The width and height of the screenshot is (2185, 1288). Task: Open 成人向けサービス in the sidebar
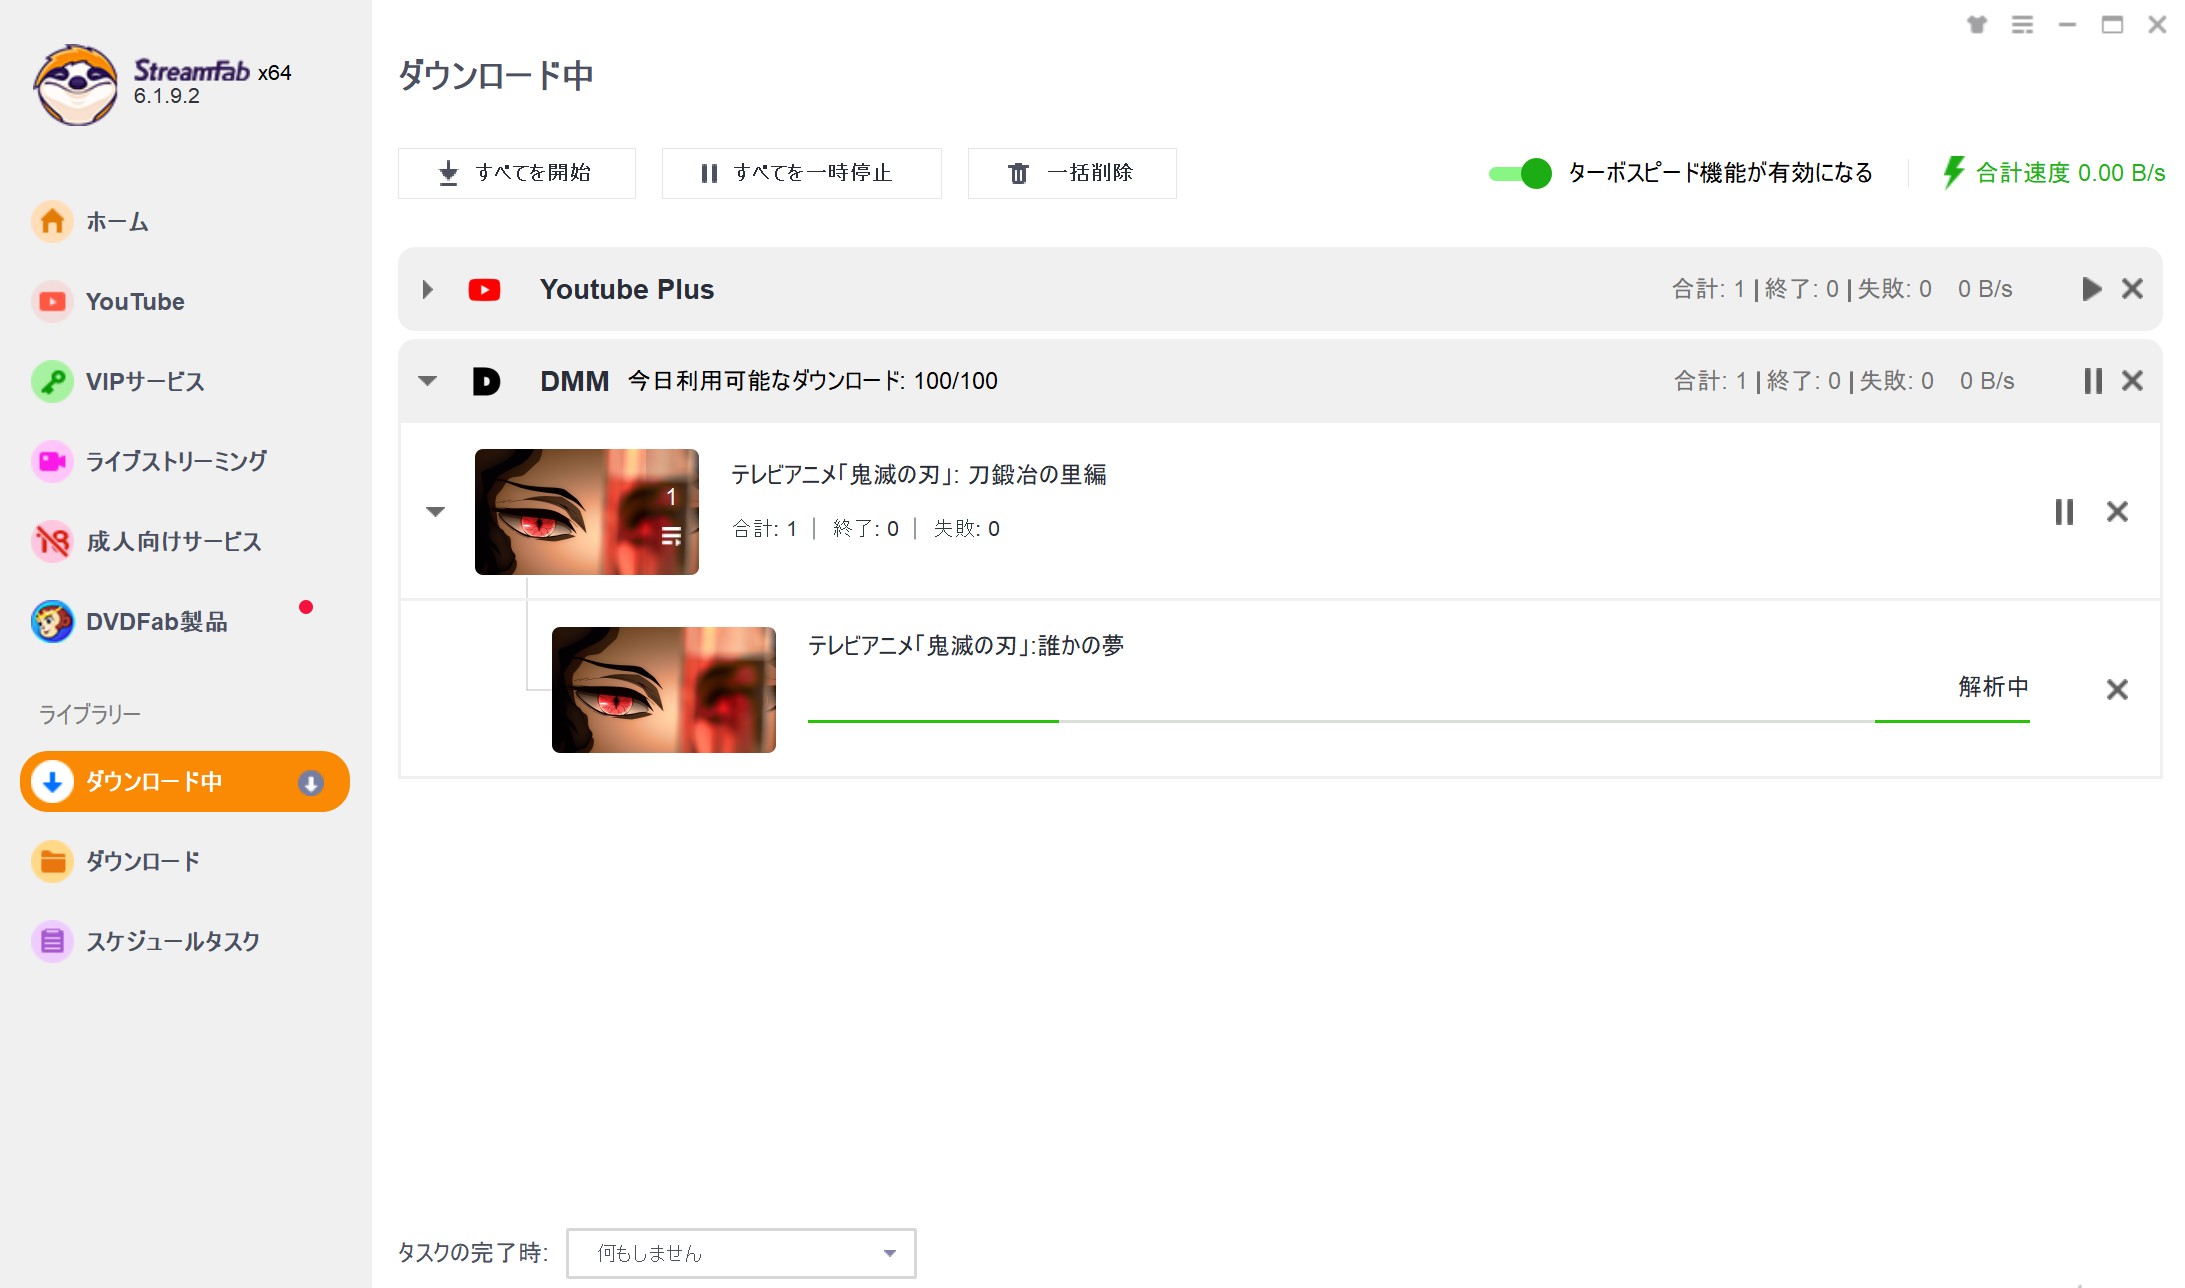point(173,541)
